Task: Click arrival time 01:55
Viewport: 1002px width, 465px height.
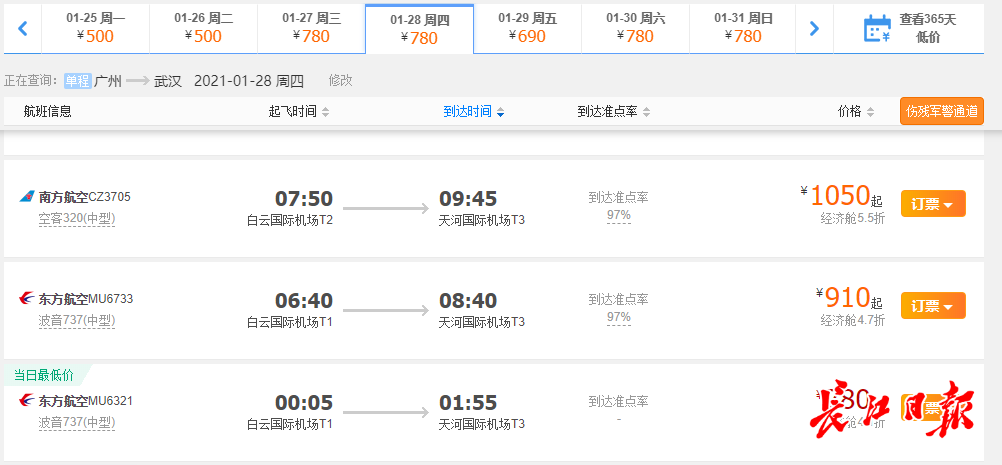Action: point(468,403)
